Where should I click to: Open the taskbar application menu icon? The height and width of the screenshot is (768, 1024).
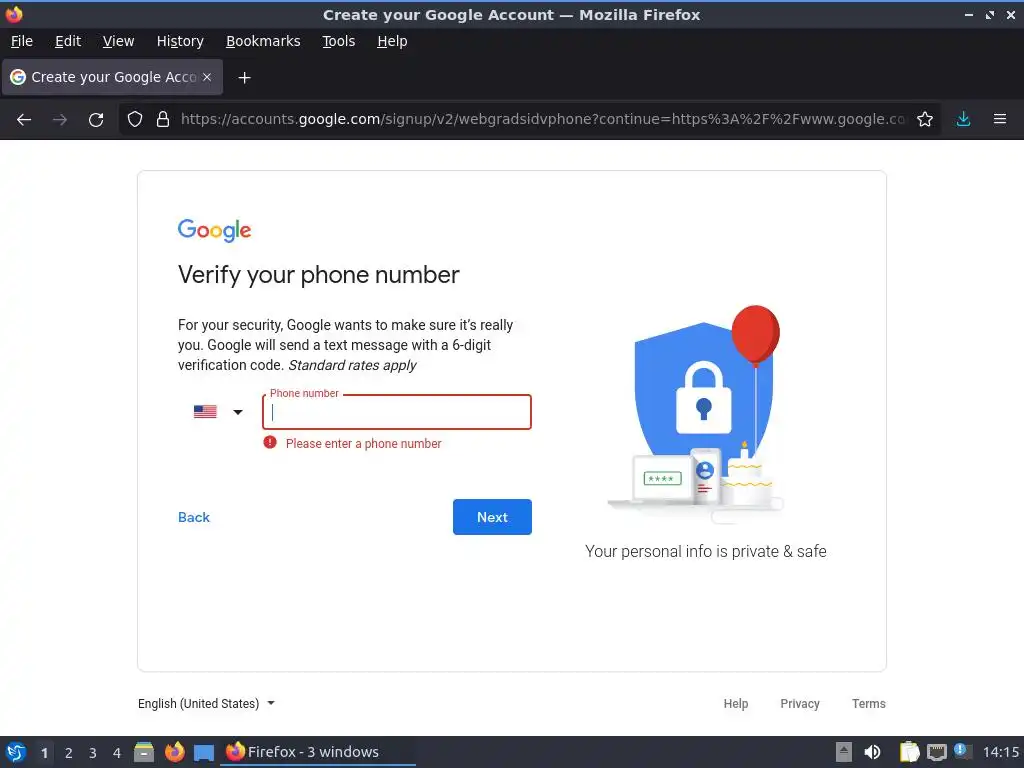point(16,752)
